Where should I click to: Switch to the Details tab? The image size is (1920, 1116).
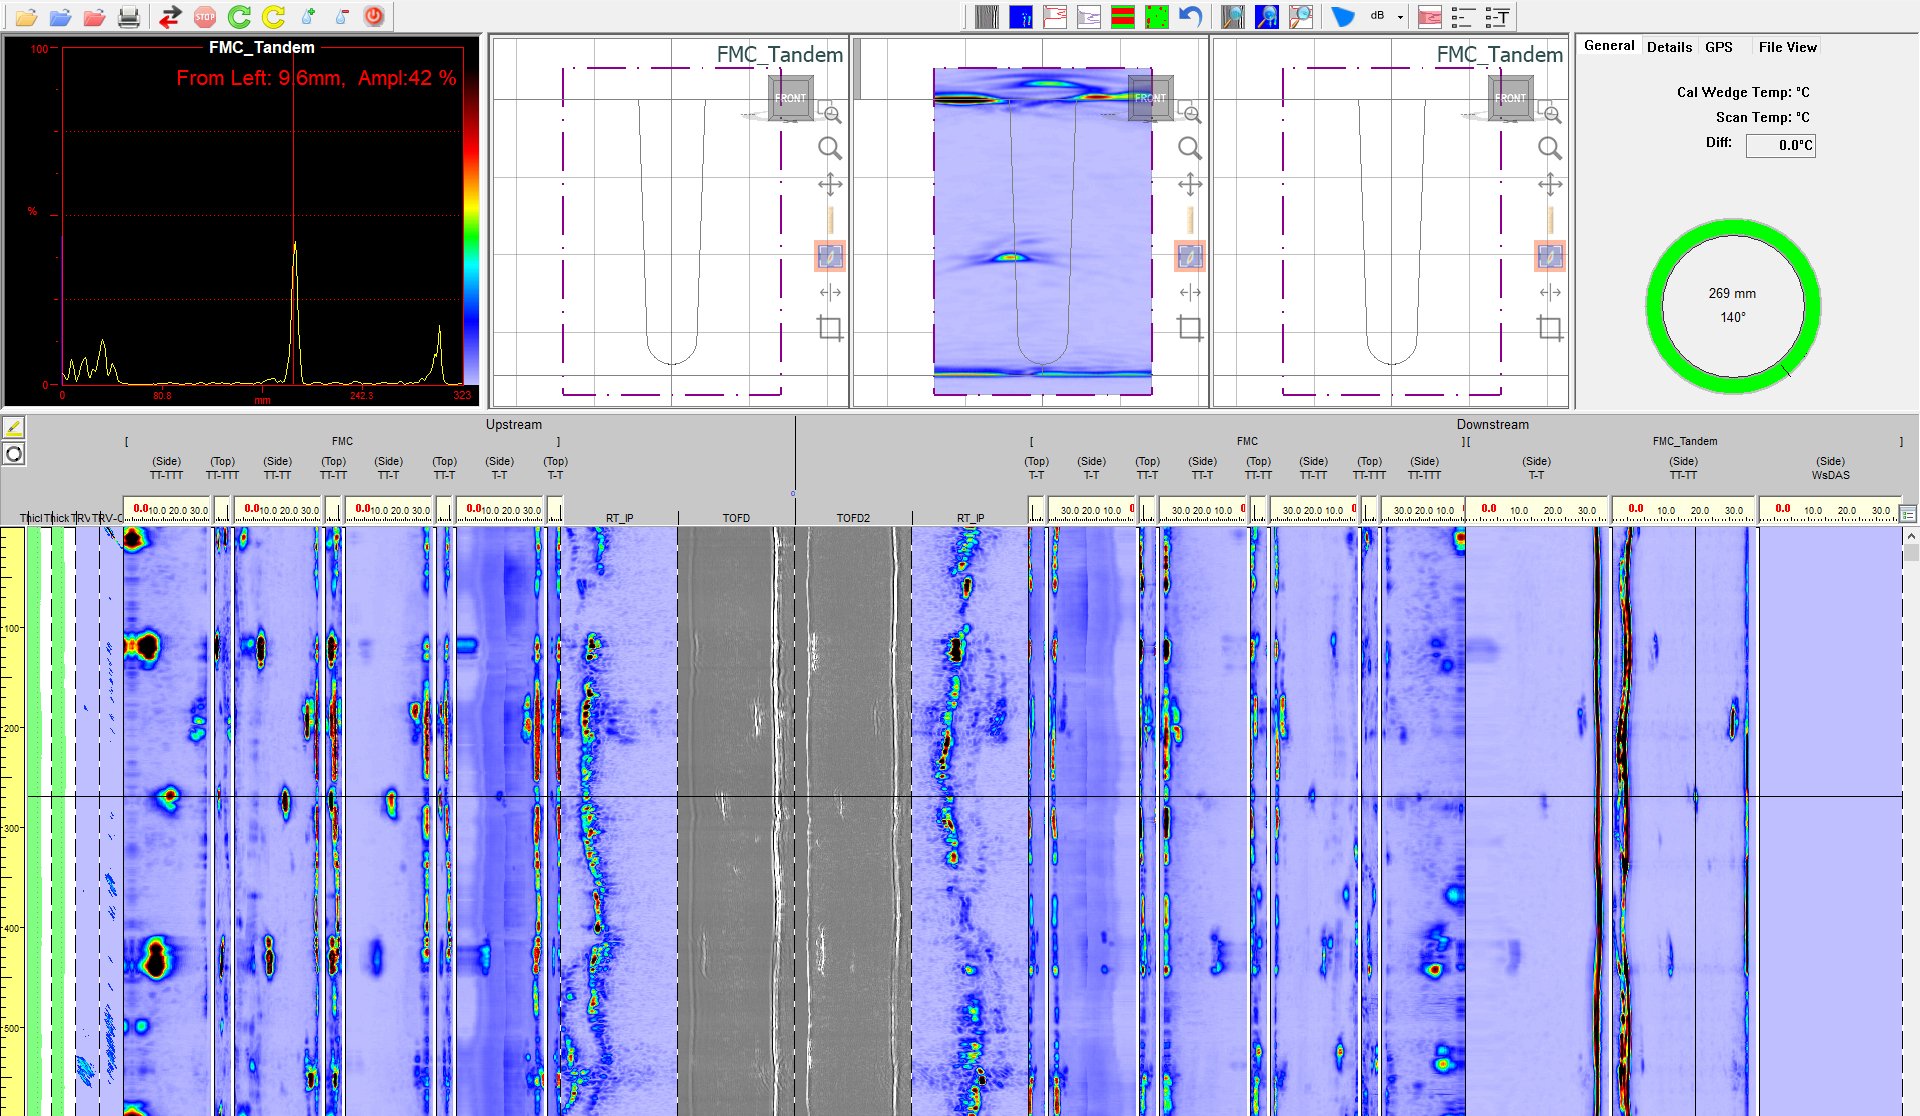click(1669, 47)
